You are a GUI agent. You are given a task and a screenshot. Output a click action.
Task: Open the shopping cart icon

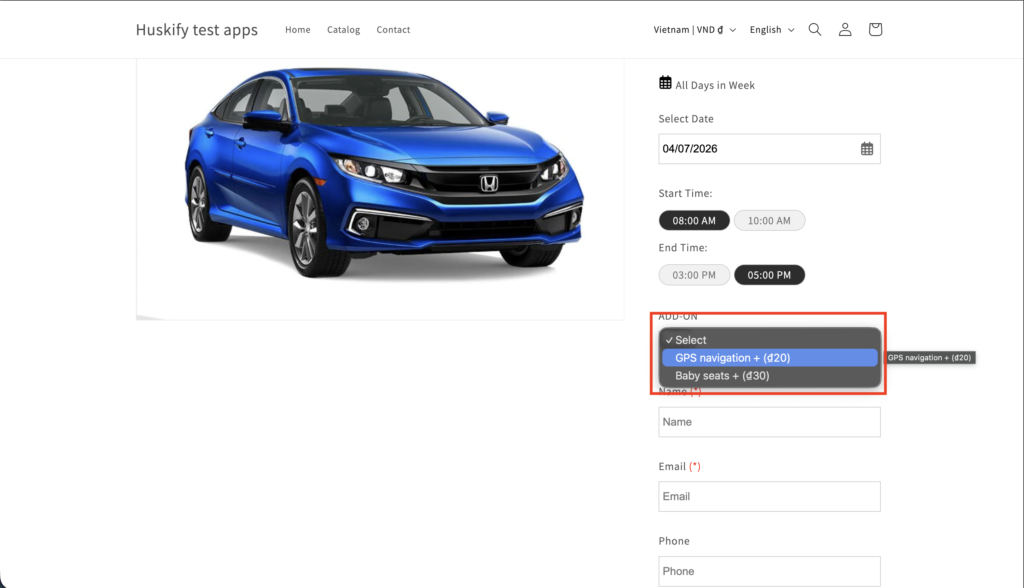click(875, 30)
